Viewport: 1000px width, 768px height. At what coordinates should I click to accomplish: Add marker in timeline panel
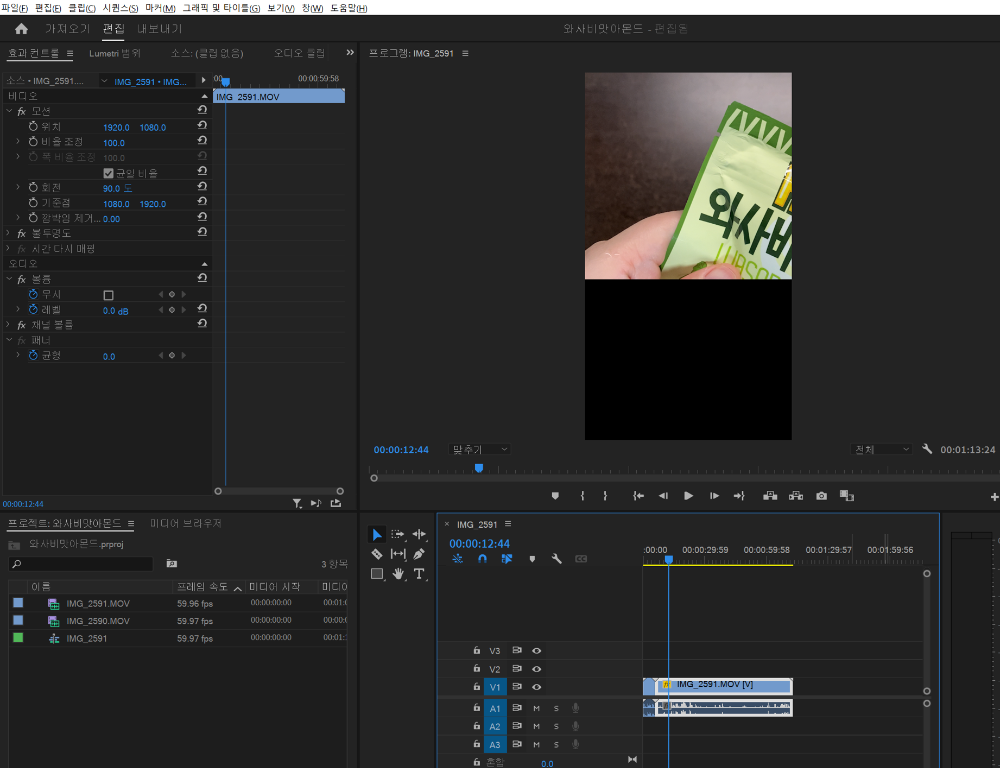pyautogui.click(x=533, y=559)
